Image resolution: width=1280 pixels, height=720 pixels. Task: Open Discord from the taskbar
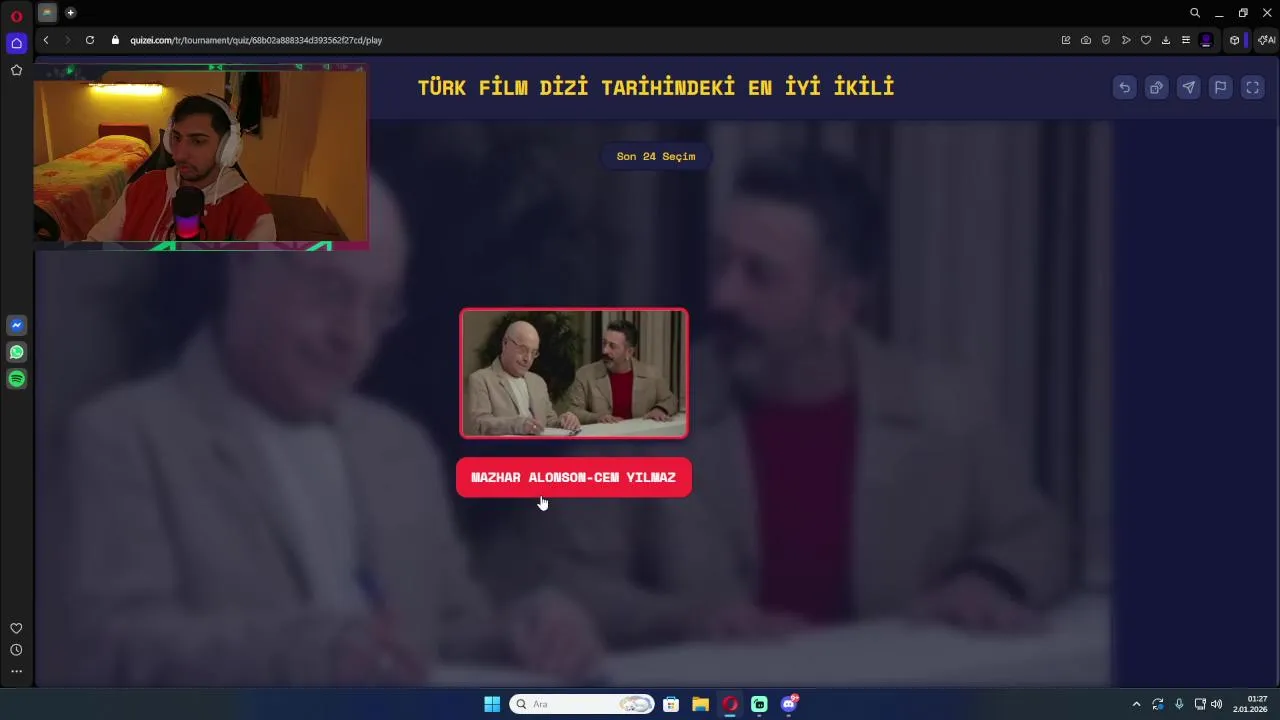789,704
